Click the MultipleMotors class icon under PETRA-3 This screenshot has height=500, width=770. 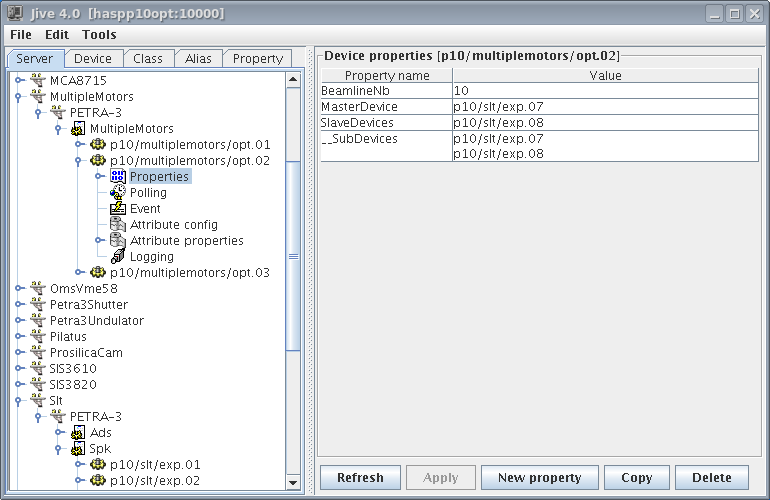(x=78, y=128)
